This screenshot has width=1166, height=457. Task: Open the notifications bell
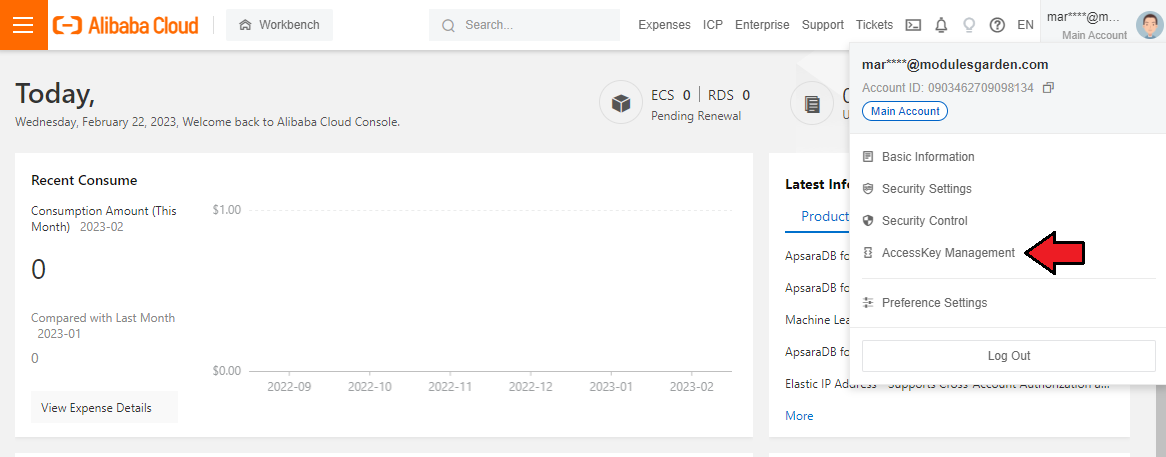(941, 25)
